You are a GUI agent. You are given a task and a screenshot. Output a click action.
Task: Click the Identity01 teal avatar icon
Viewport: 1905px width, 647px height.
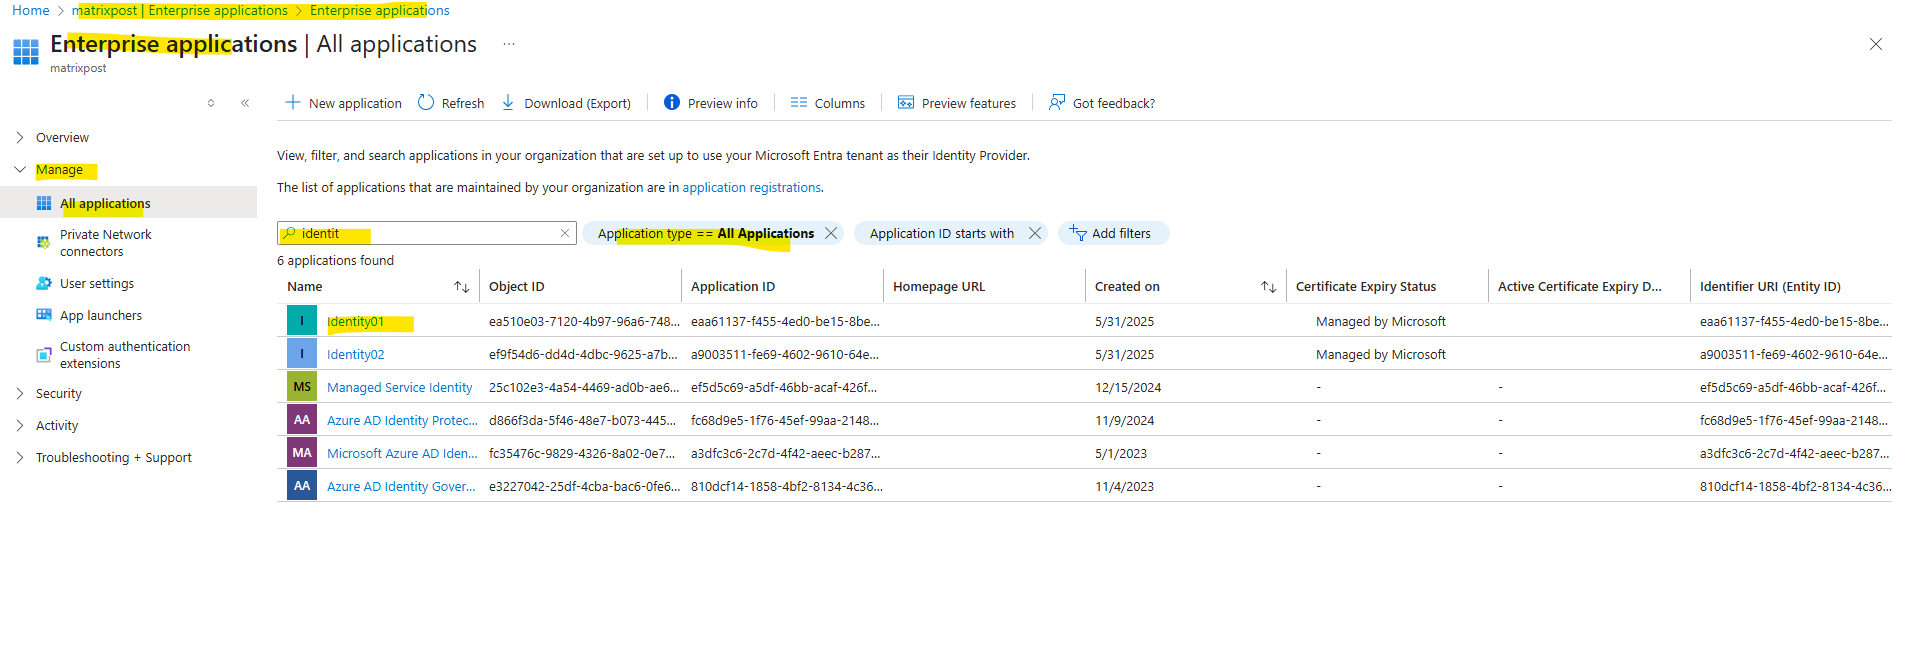click(302, 321)
